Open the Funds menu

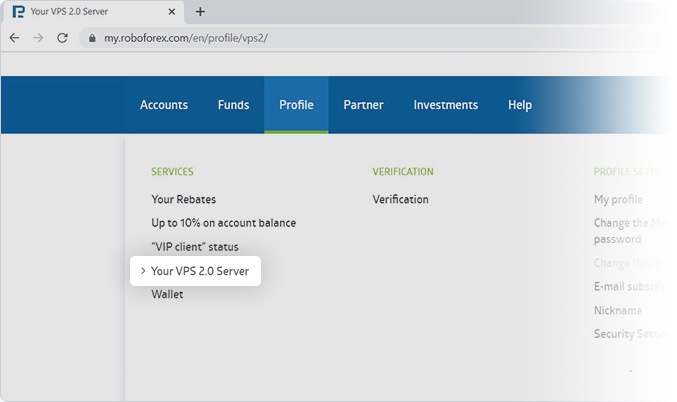tap(233, 105)
